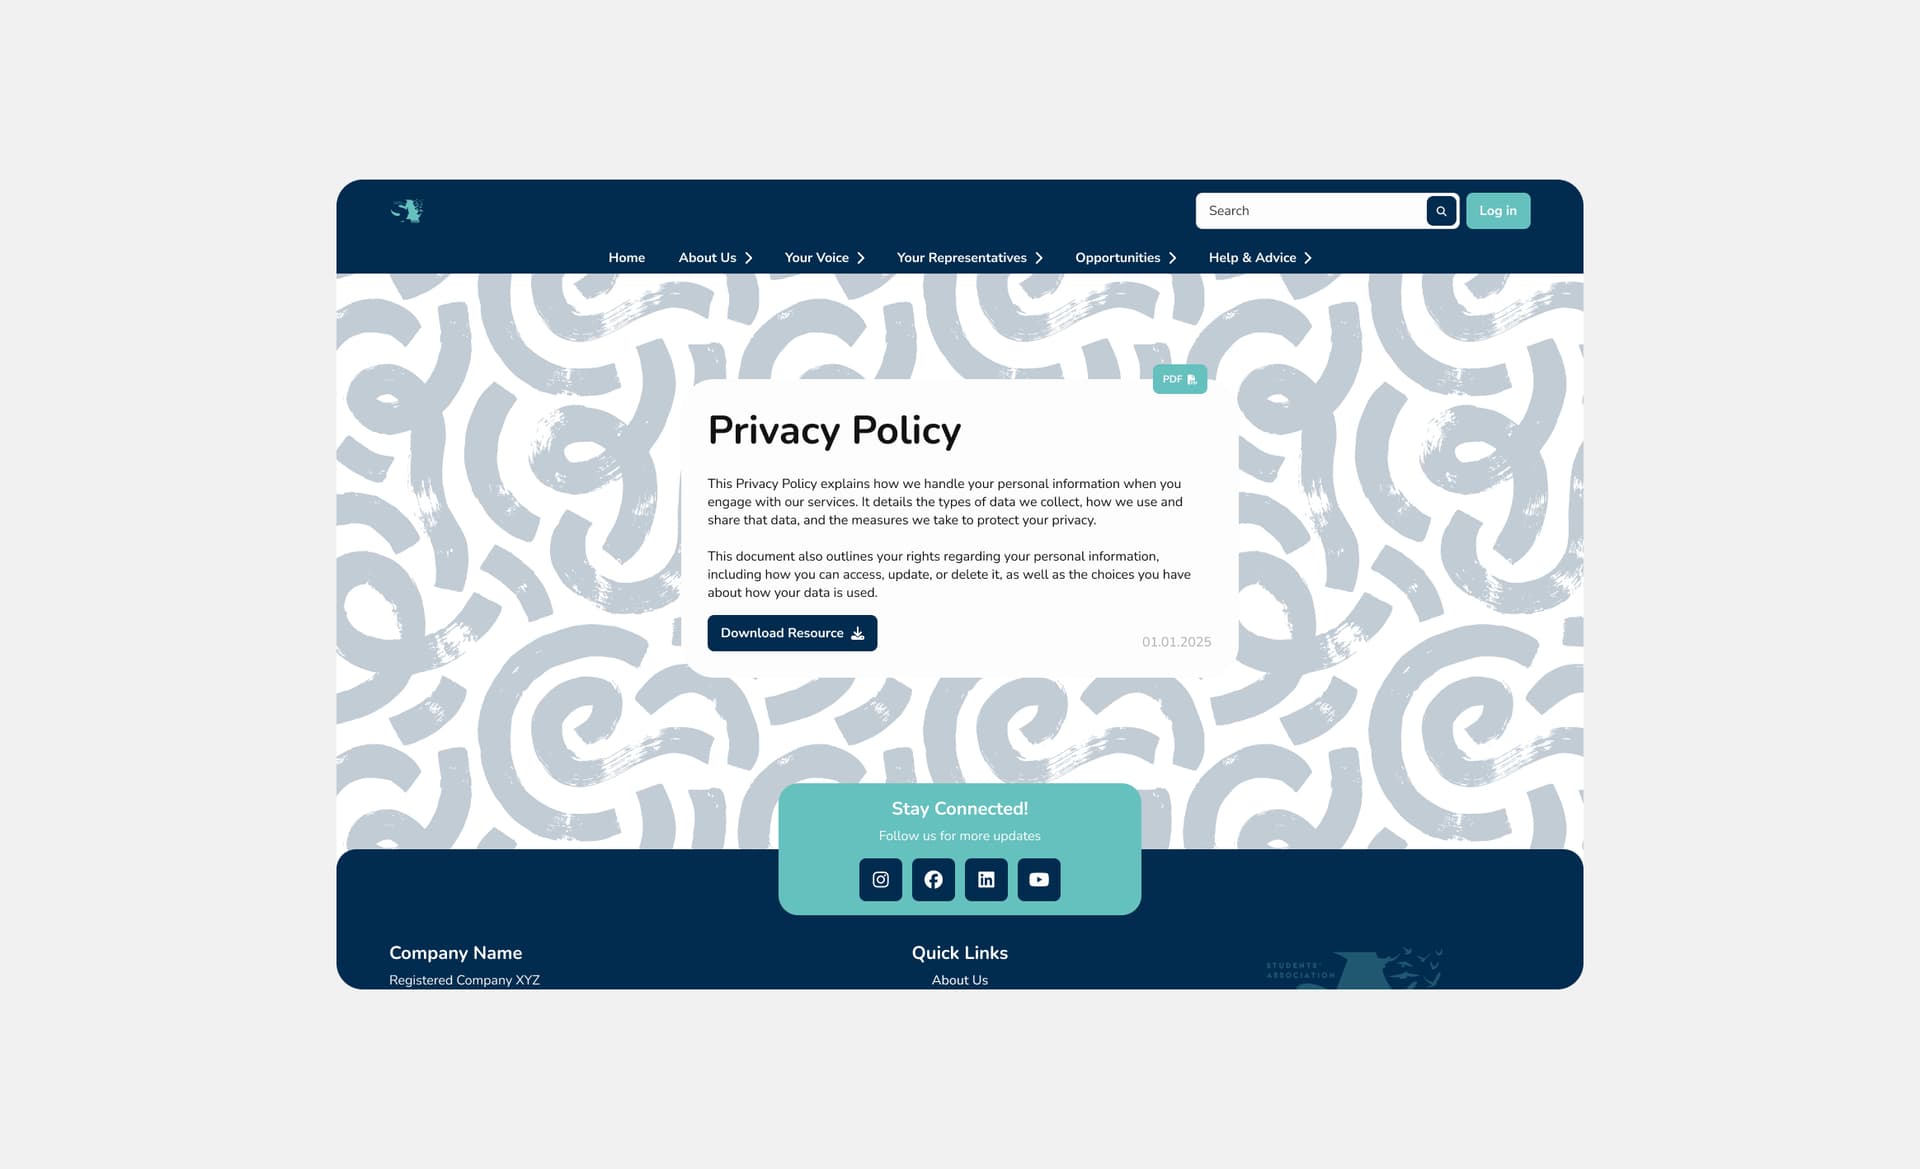
Task: Click the LinkedIn icon in Stay Connected
Action: pyautogui.click(x=986, y=879)
